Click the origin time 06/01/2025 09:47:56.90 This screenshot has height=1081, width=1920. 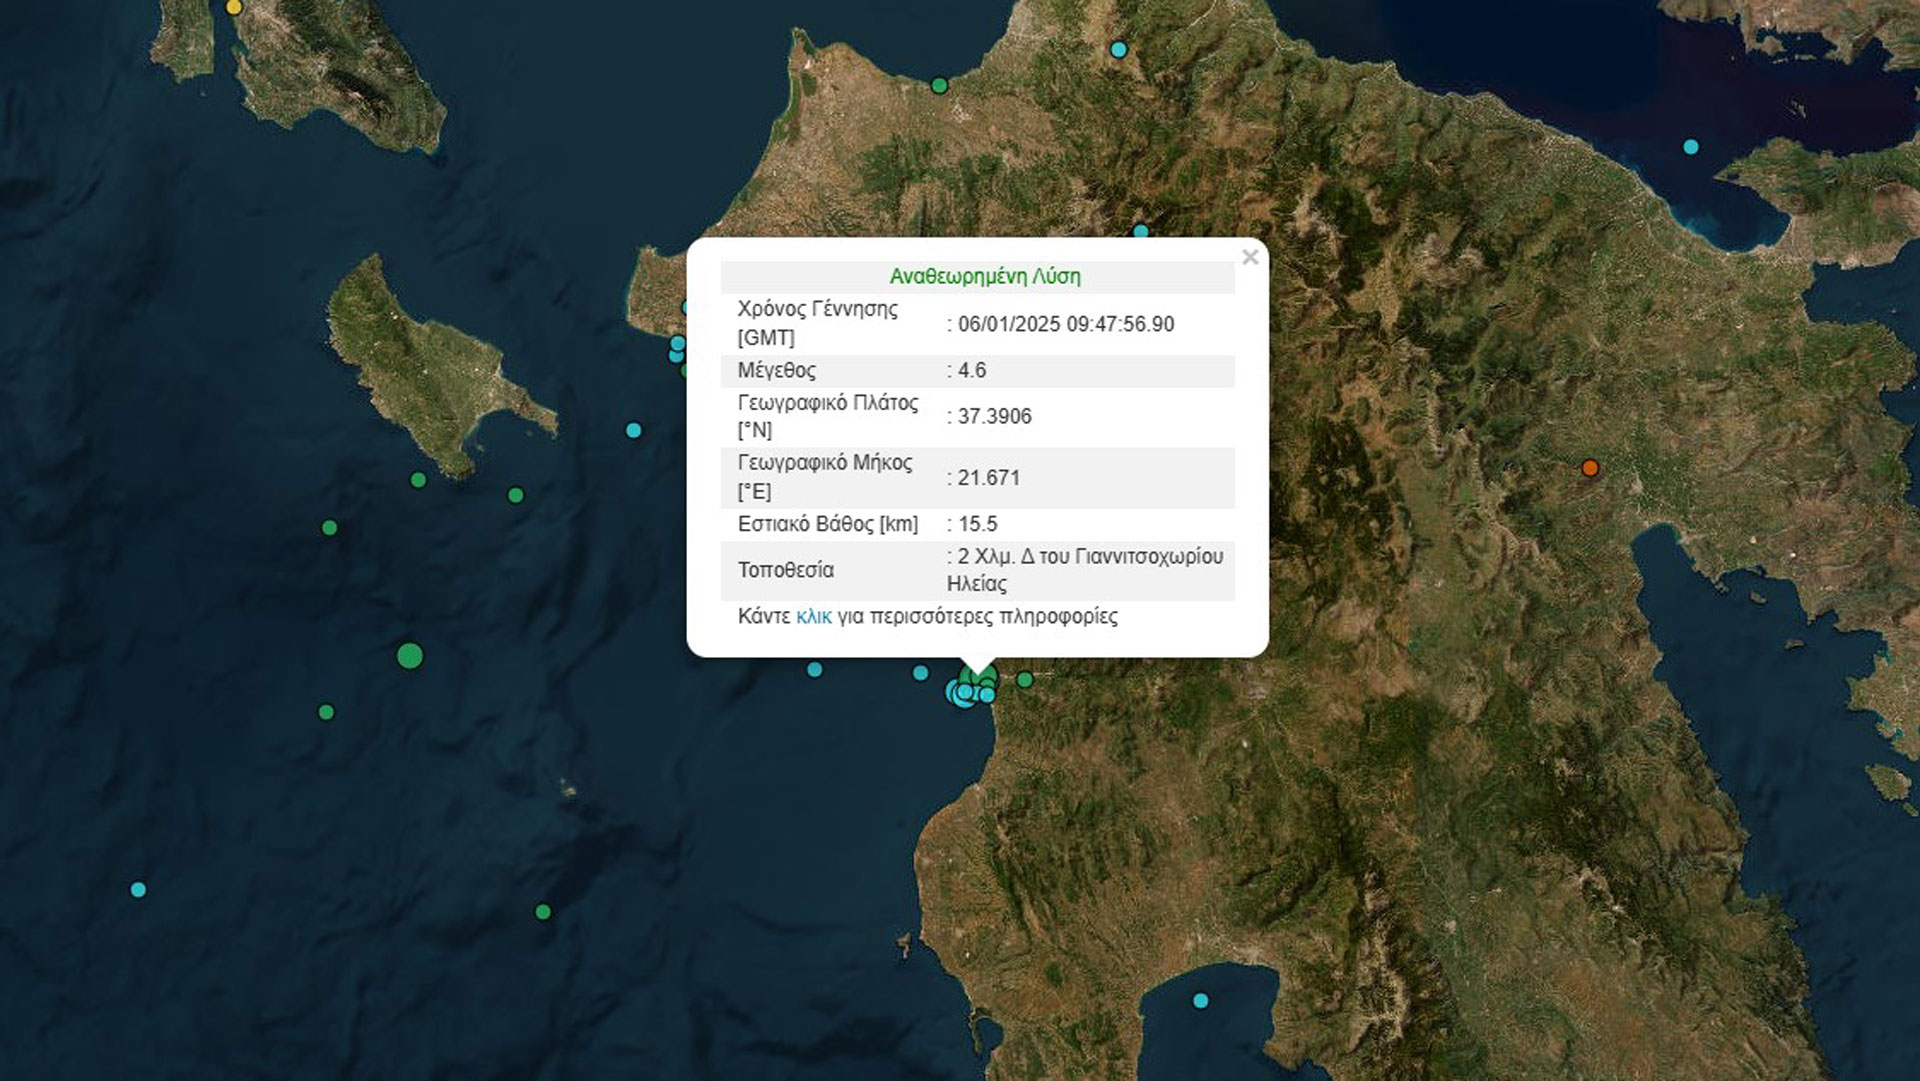[x=1065, y=324]
